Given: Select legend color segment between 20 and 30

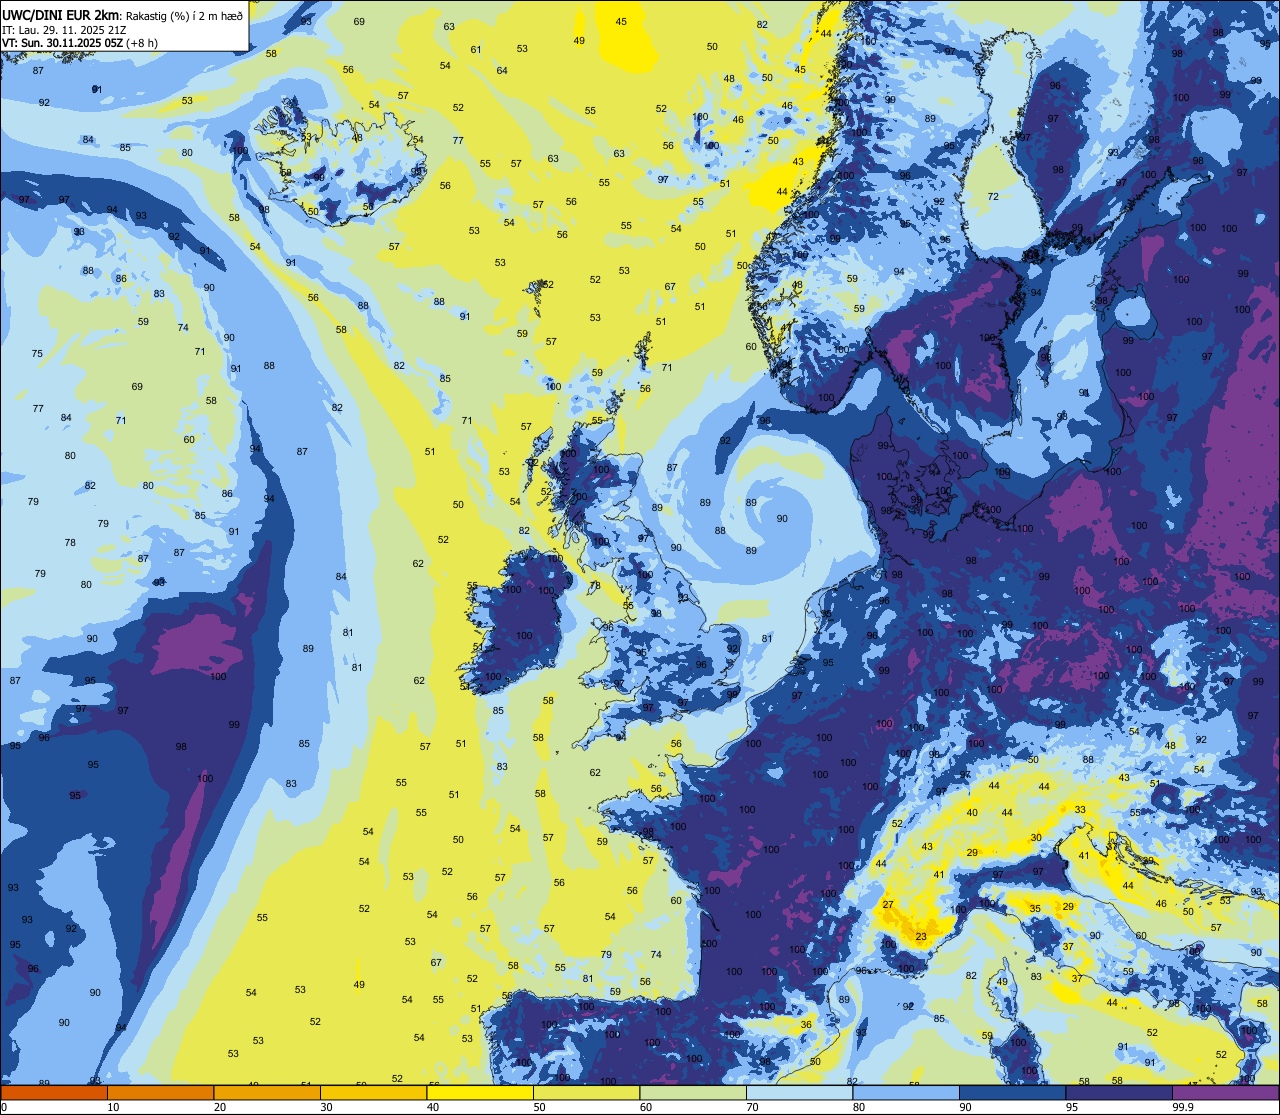Looking at the screenshot, I should [267, 1092].
